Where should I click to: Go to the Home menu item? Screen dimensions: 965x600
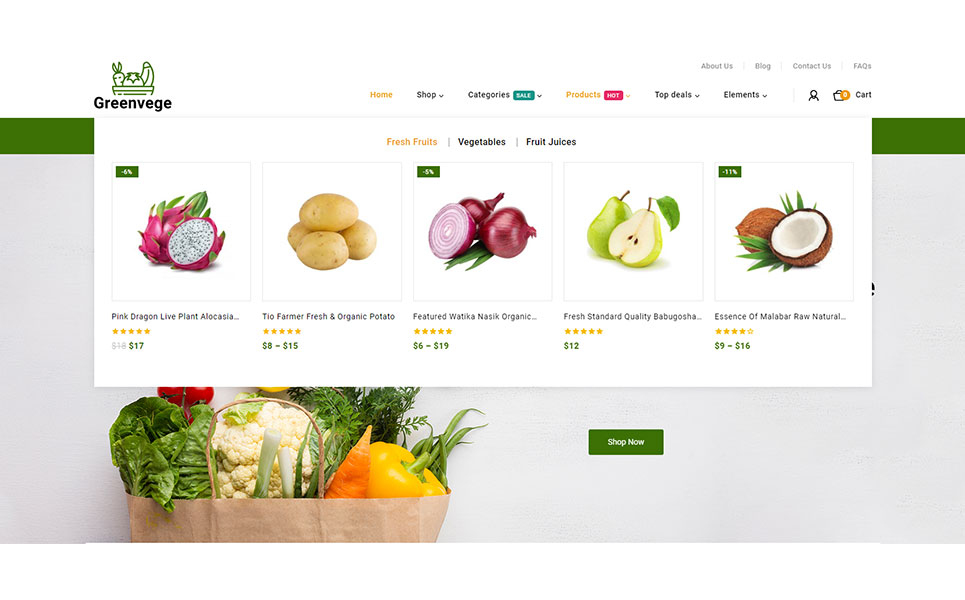[381, 95]
